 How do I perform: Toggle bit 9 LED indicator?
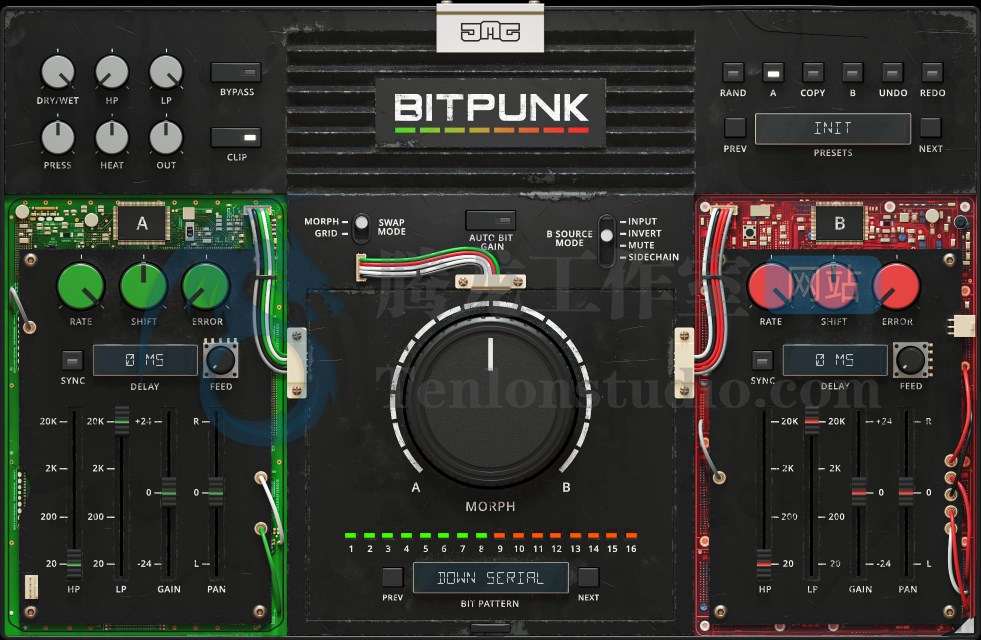(499, 536)
